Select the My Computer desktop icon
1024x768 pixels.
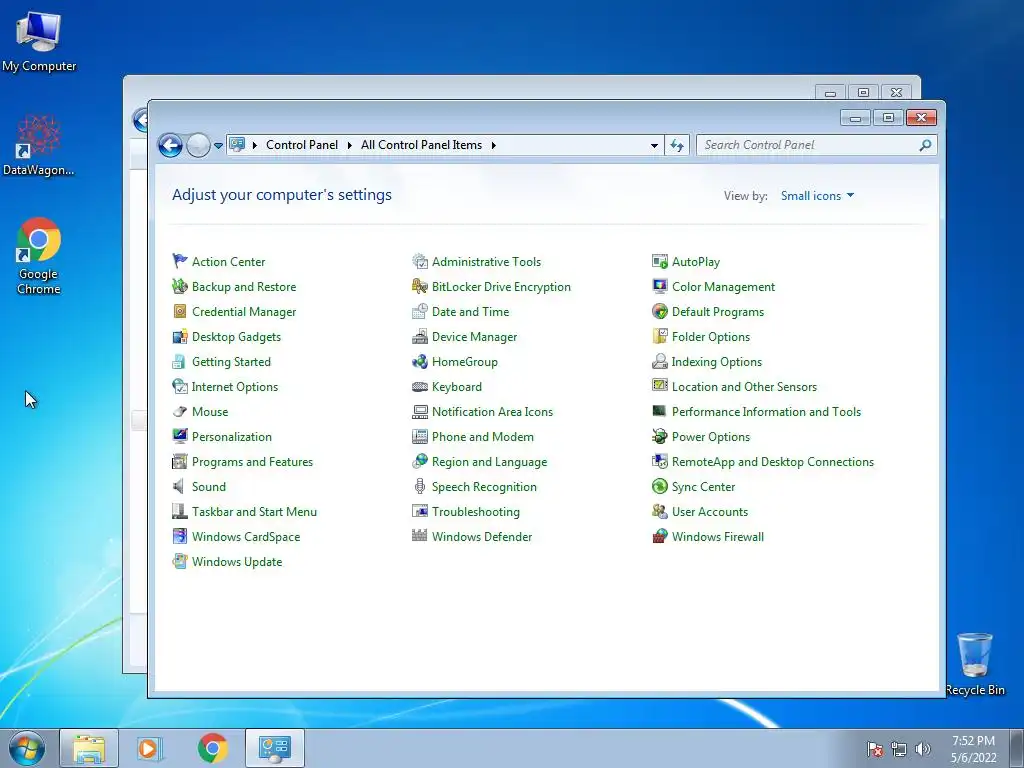point(39,42)
